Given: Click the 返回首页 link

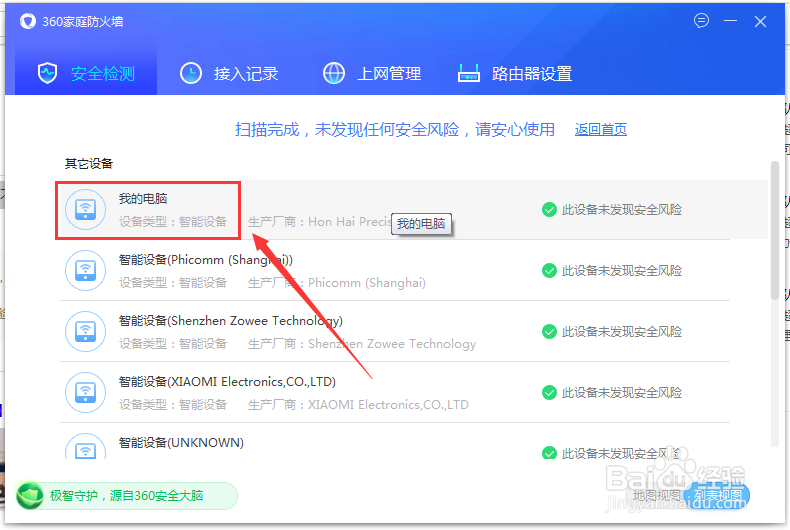Looking at the screenshot, I should pos(601,129).
